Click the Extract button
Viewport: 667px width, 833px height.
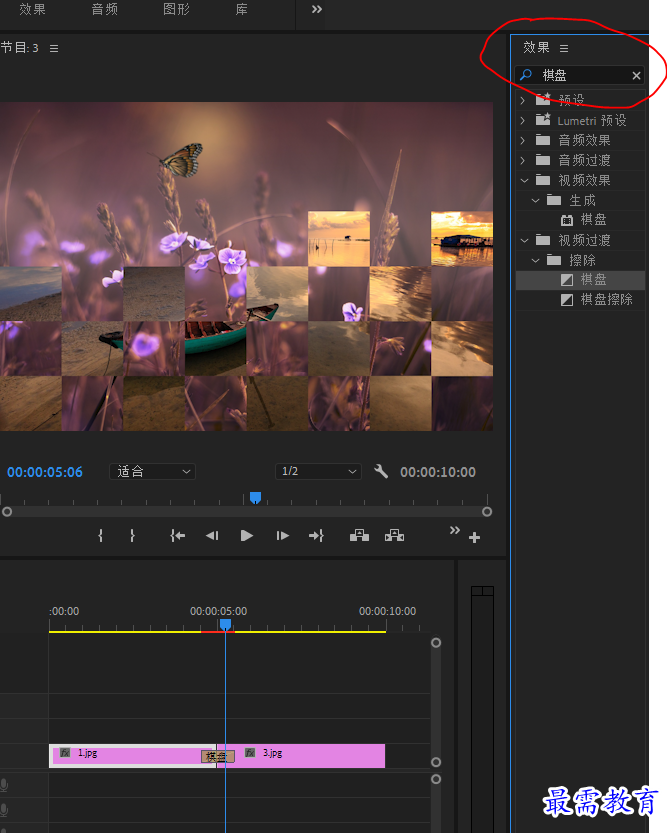pyautogui.click(x=395, y=536)
